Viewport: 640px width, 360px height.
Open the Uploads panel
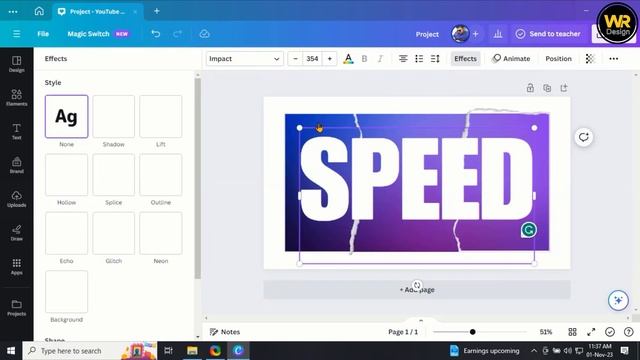(x=16, y=199)
